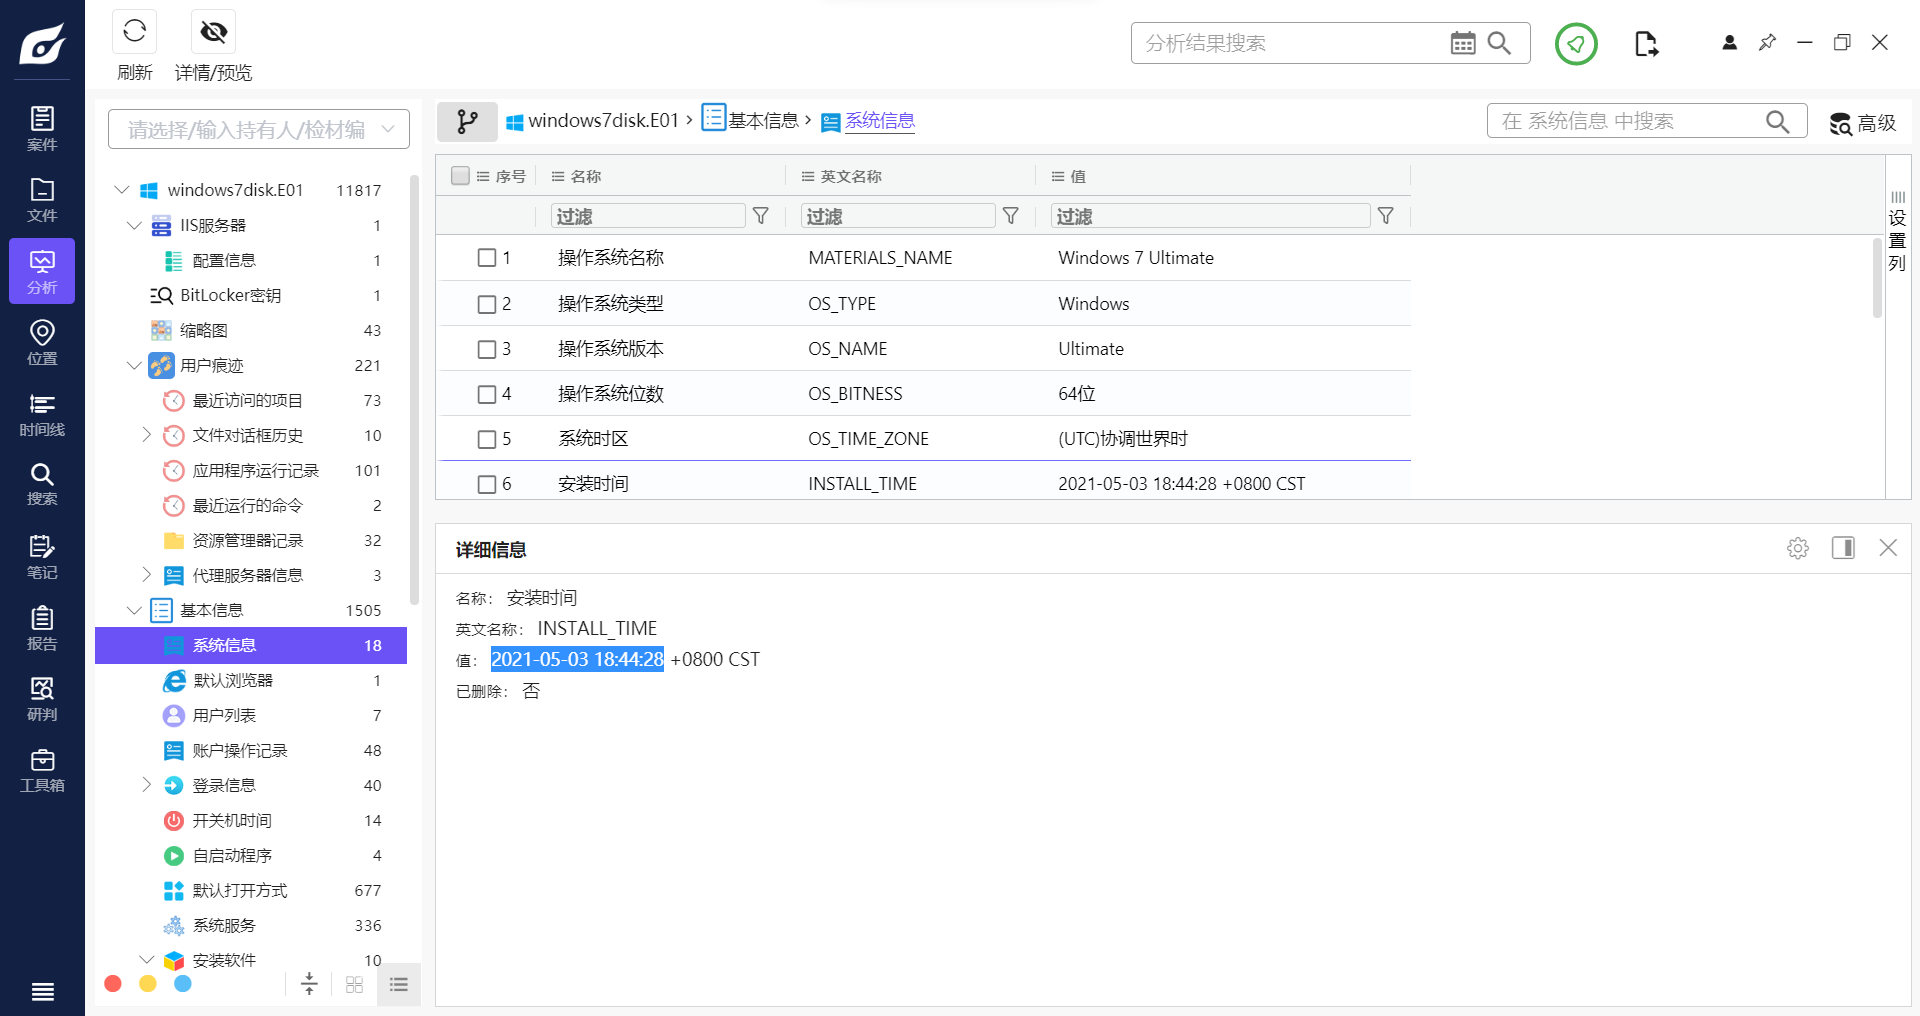Open the 工具箱 sidebar section
Screen dimensions: 1920x1016
pos(42,770)
